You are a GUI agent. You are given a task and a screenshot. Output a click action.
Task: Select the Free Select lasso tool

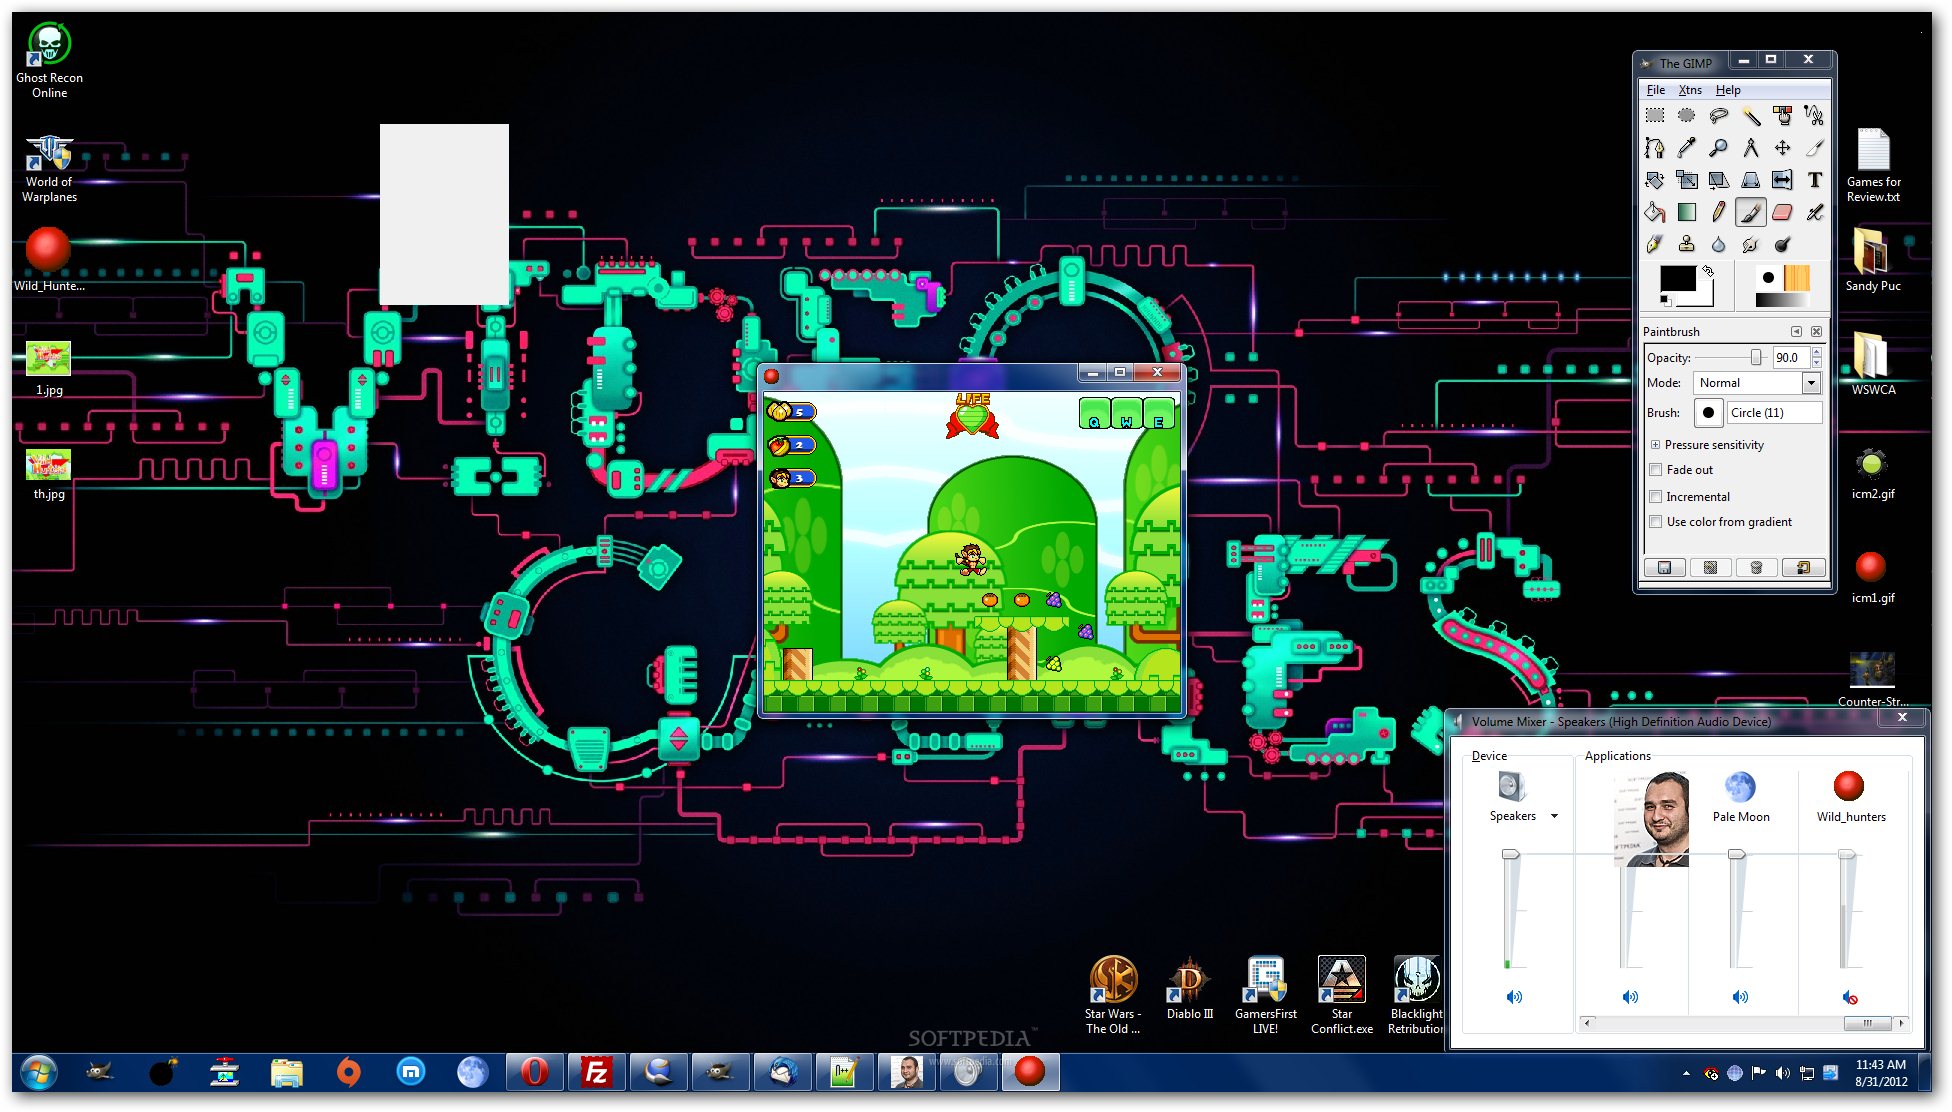click(1719, 116)
